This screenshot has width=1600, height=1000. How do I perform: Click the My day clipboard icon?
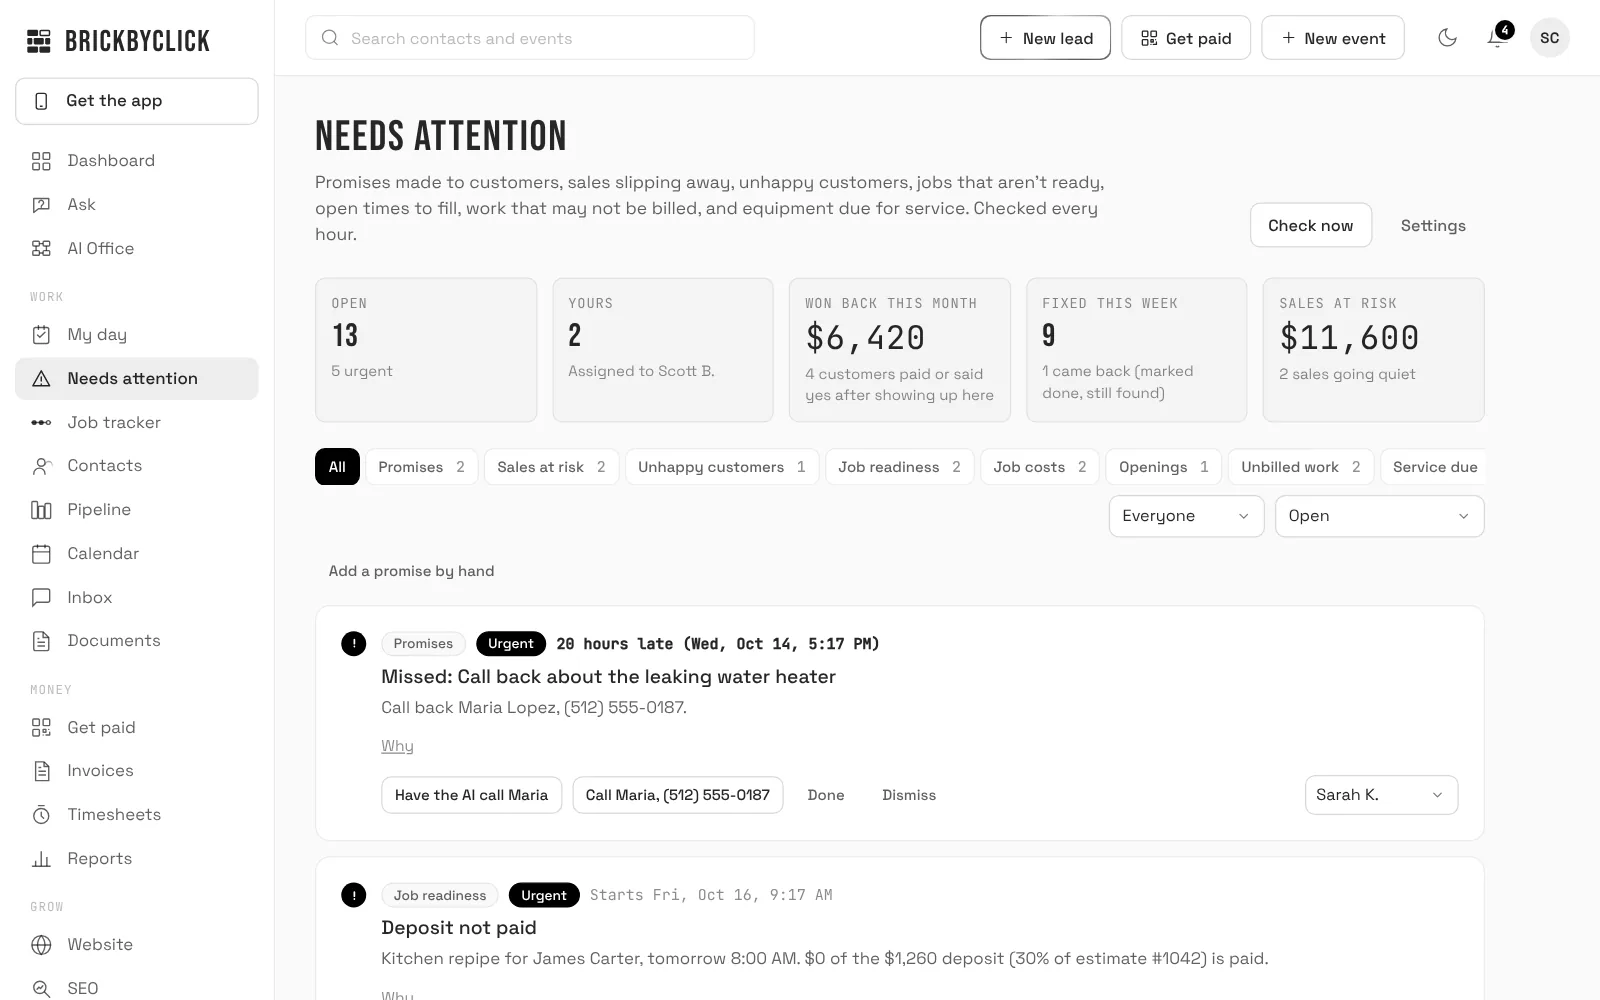click(41, 335)
